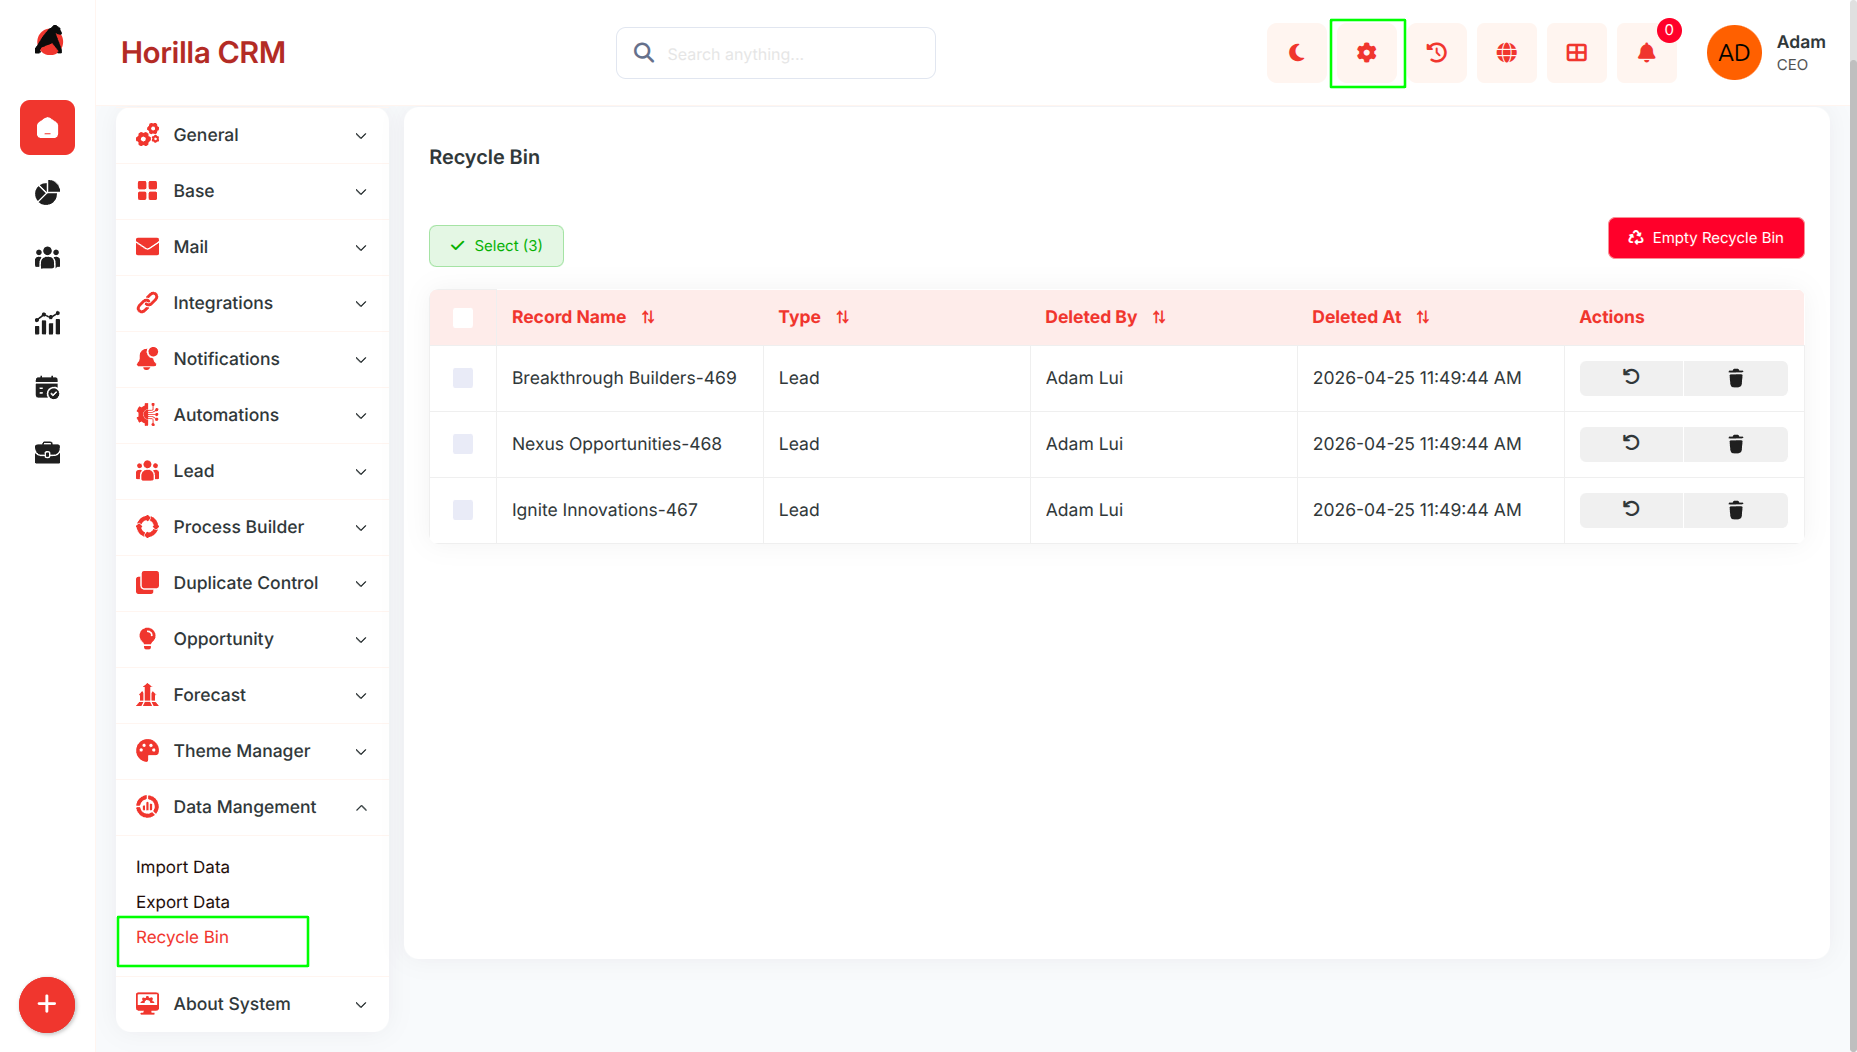The image size is (1857, 1052).
Task: Open people group icon in left rail
Action: coord(47,258)
